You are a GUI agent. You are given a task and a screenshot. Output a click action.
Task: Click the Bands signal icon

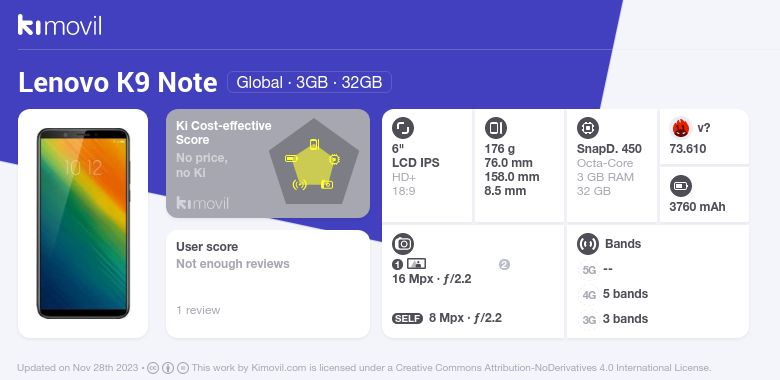[x=588, y=244]
